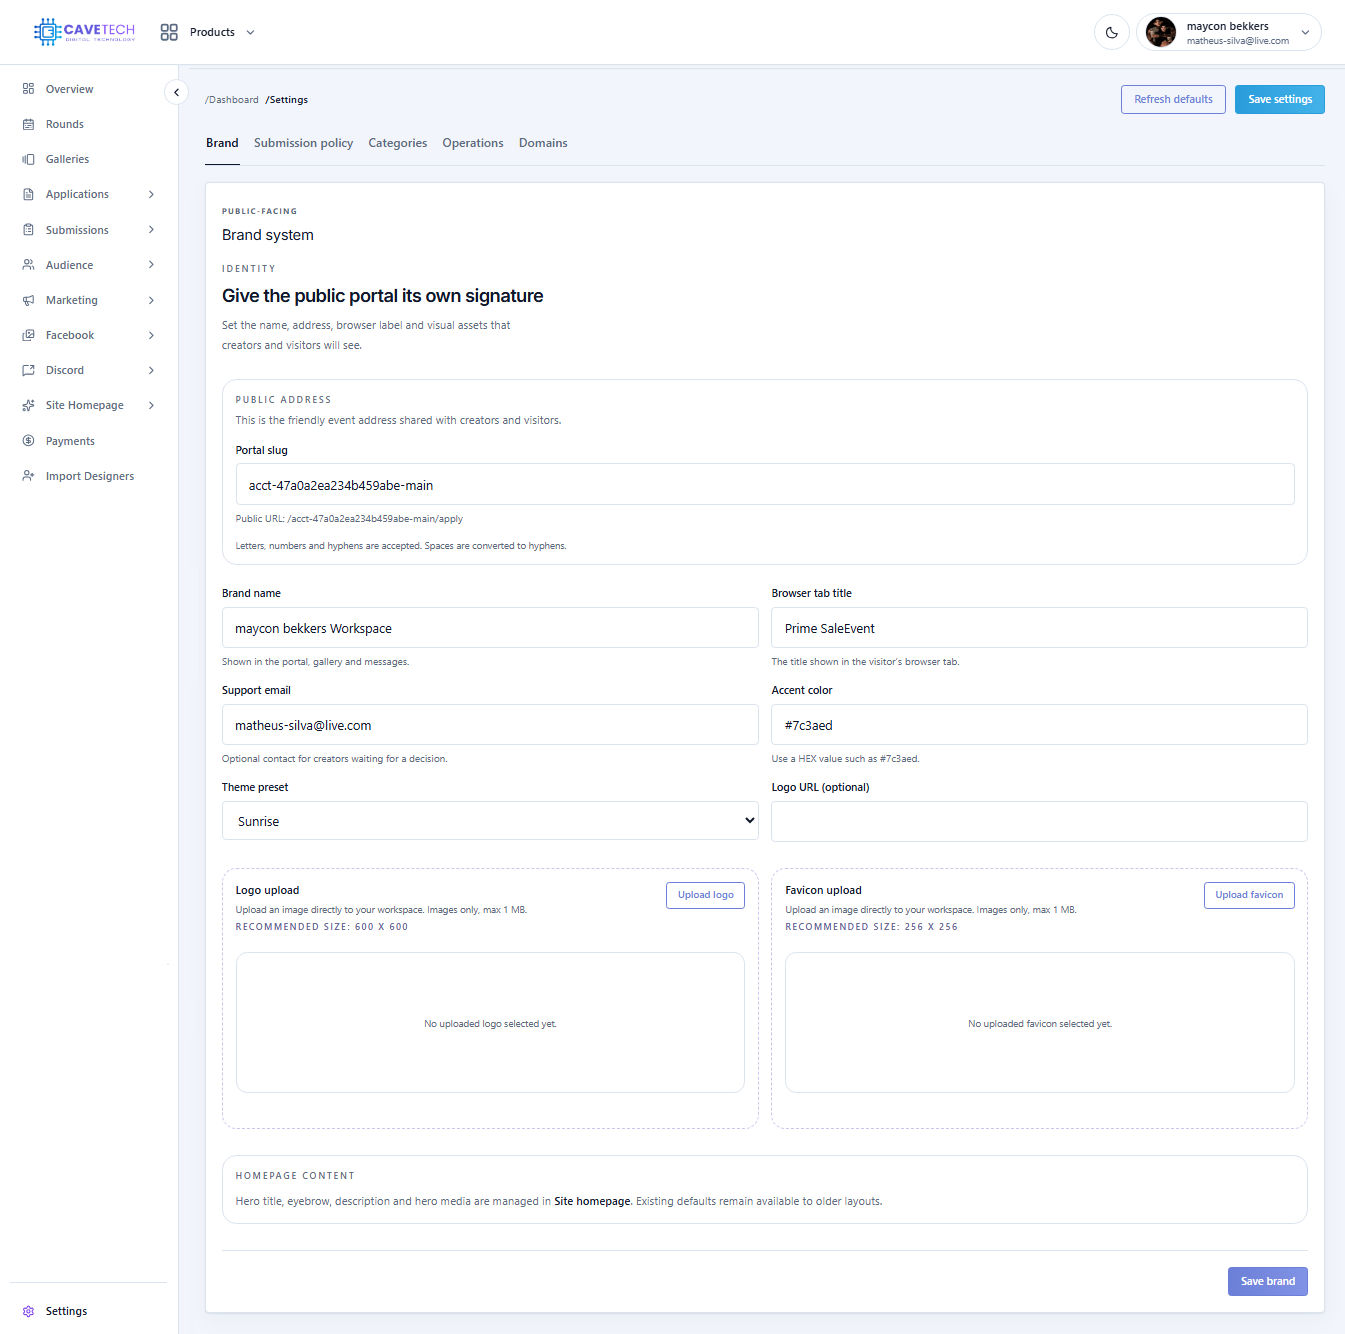Open Rounds in the sidebar
The image size is (1345, 1334).
[x=65, y=124]
